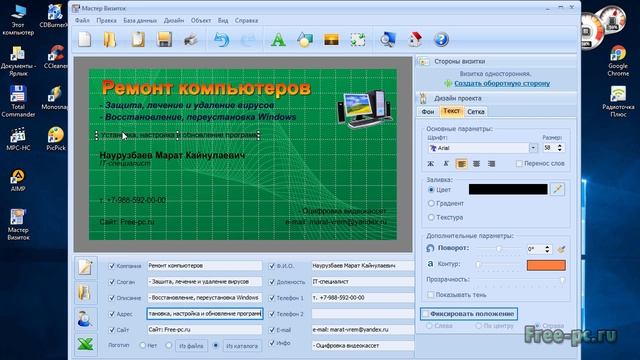Open the AIMP desktop shortcut
The width and height of the screenshot is (640, 360).
(x=18, y=180)
